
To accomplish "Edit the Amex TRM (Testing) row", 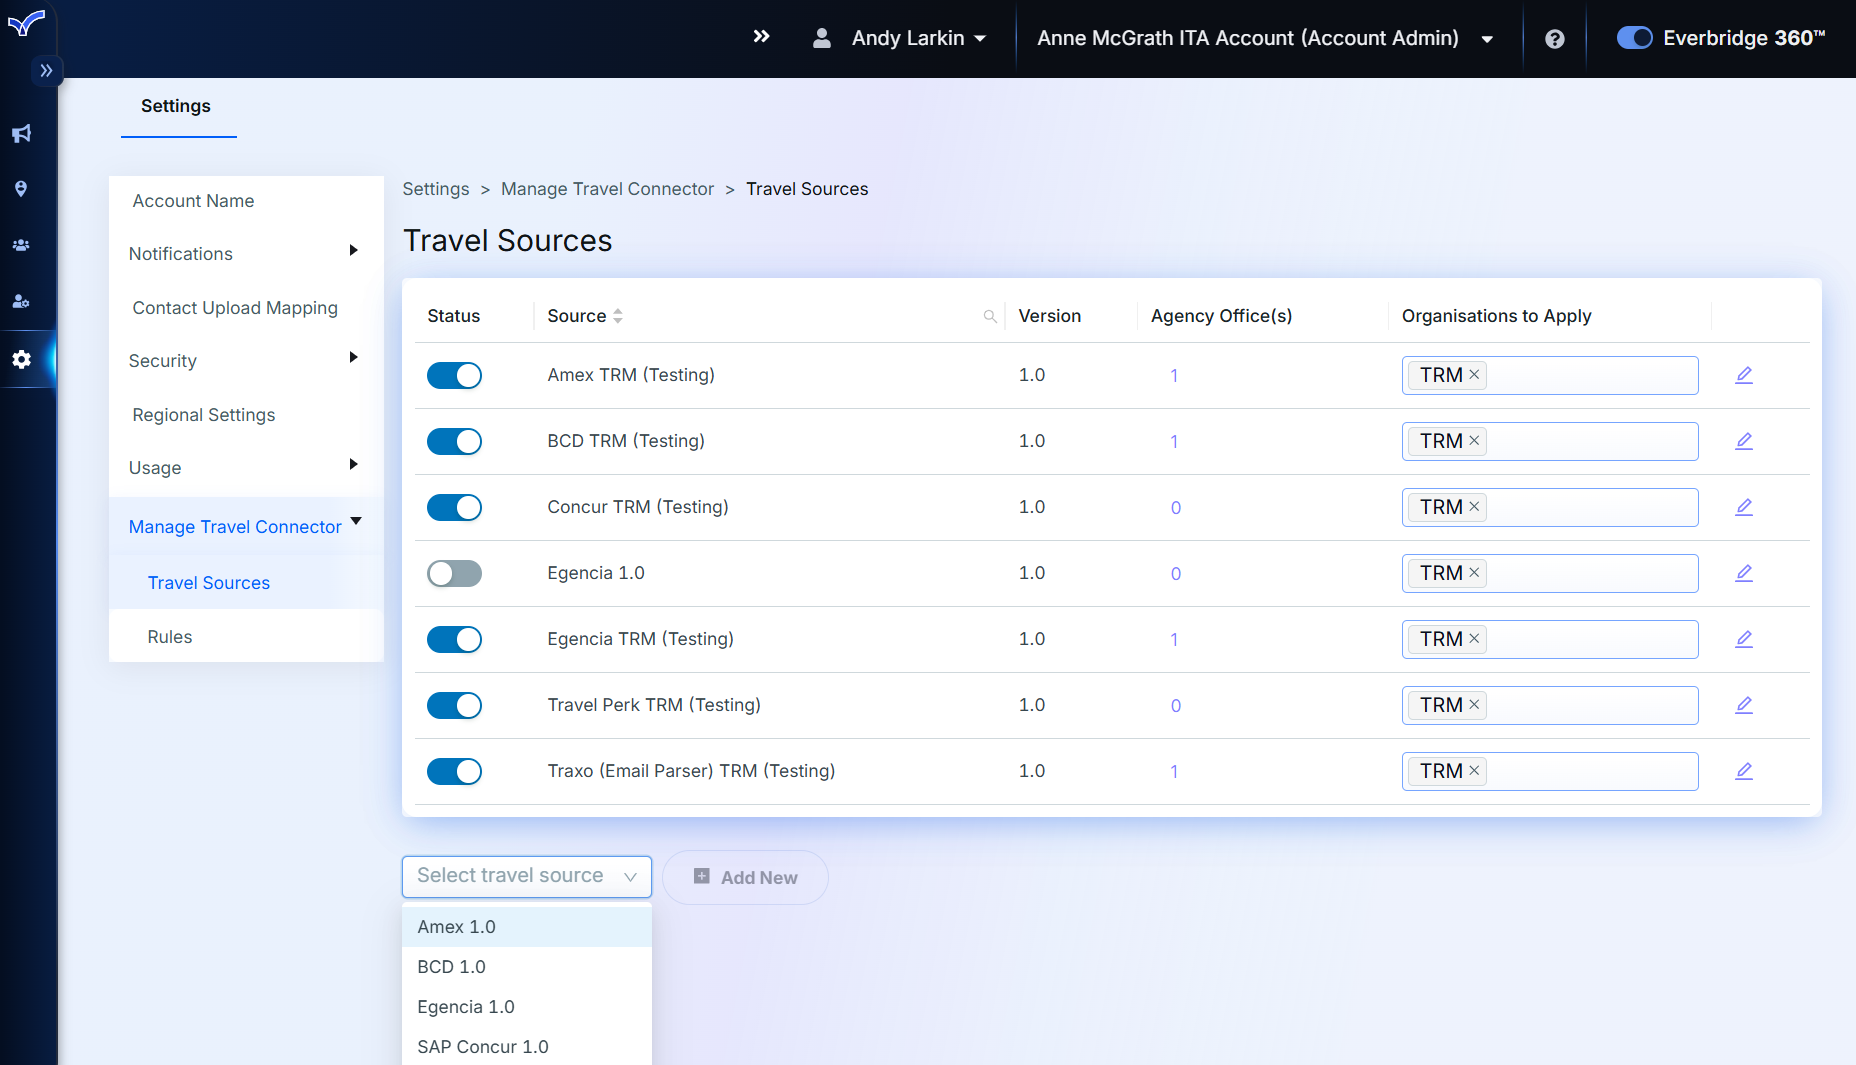I will point(1743,375).
